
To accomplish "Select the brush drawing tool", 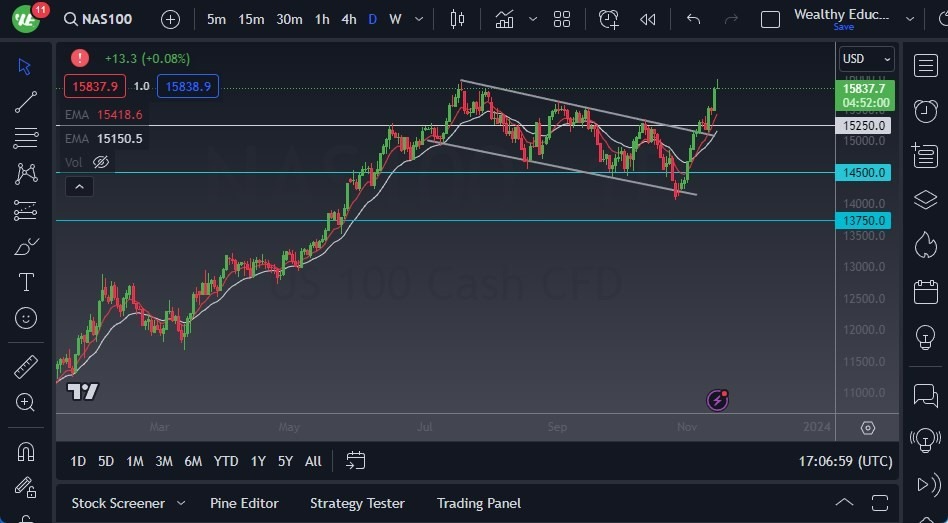I will [x=26, y=247].
